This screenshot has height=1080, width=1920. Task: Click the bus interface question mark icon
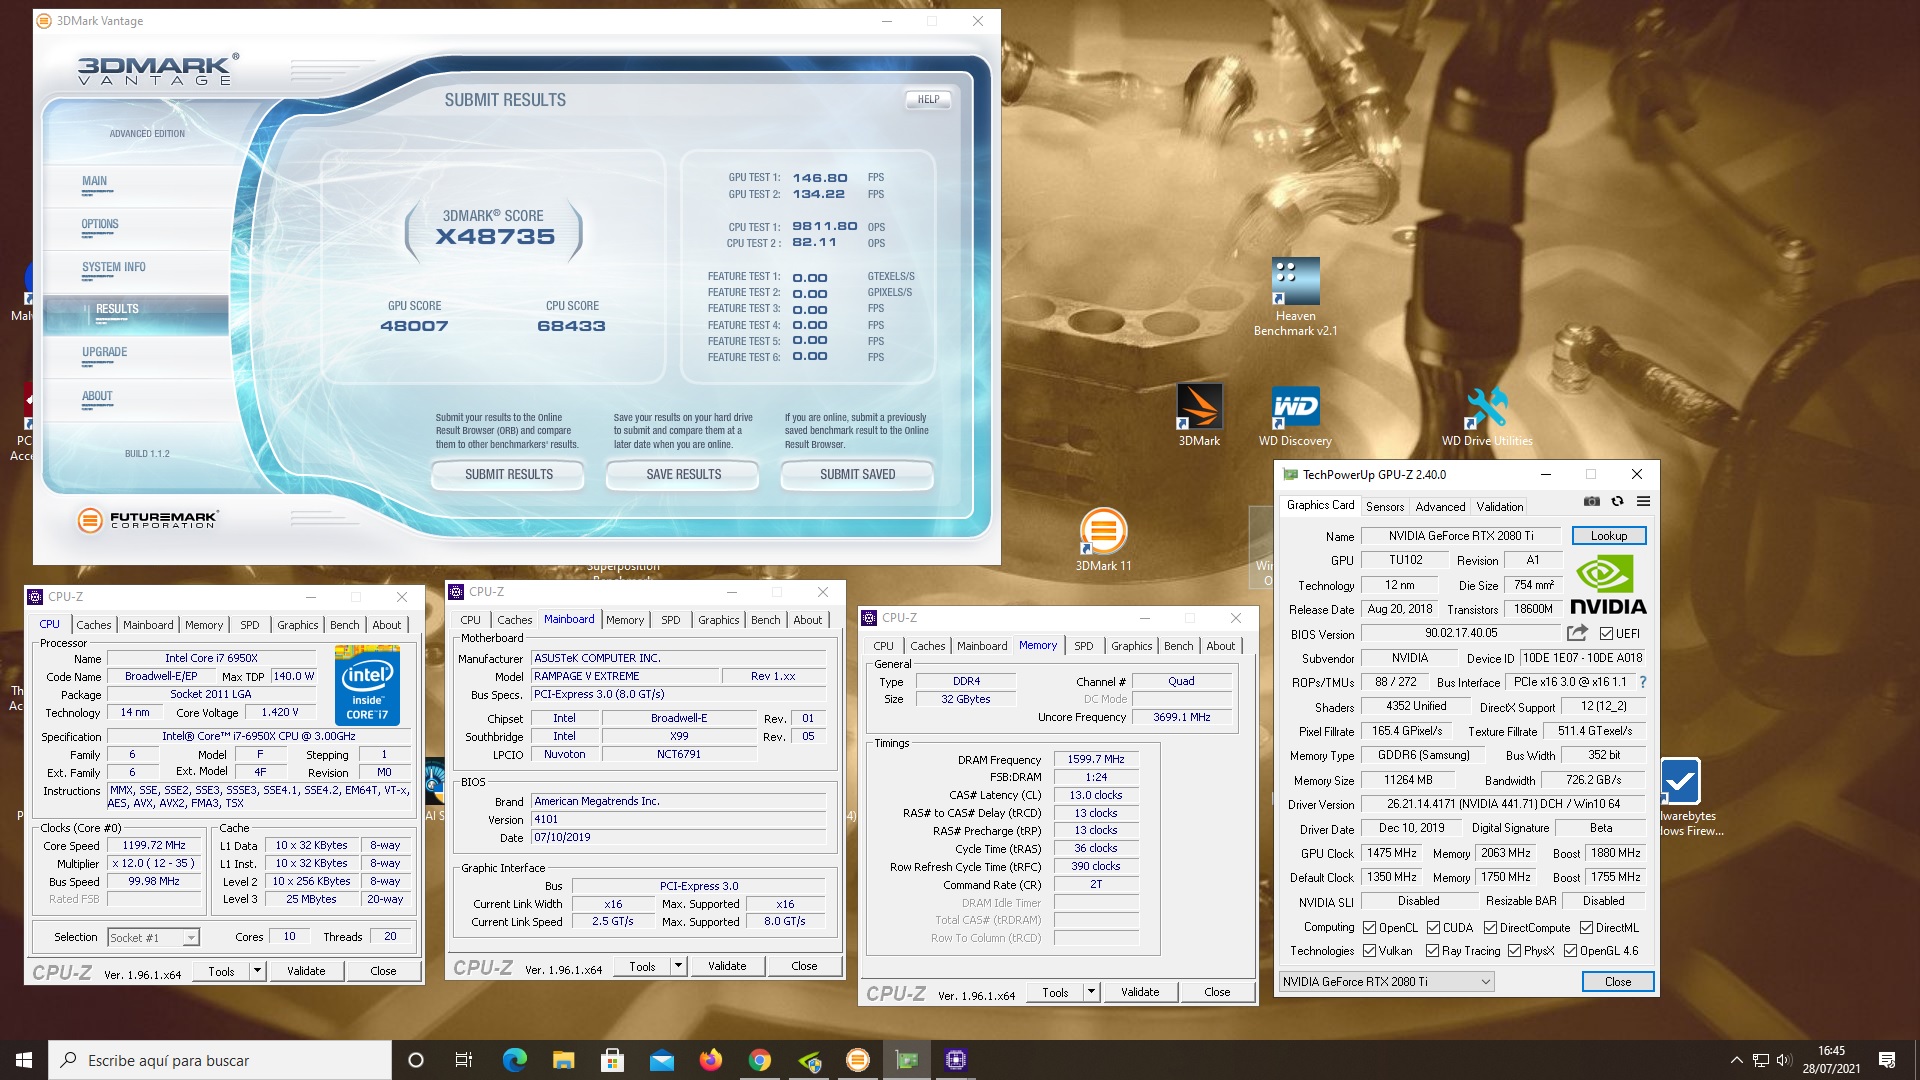(x=1642, y=682)
